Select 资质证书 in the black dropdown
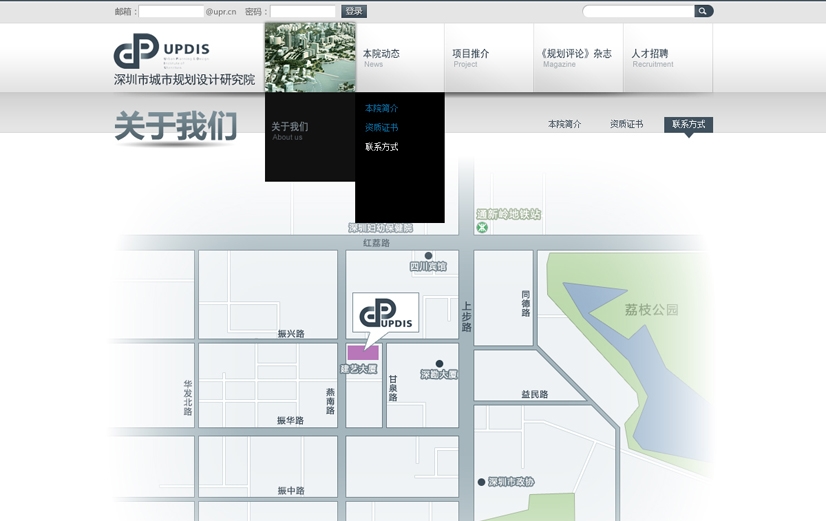 pyautogui.click(x=381, y=128)
